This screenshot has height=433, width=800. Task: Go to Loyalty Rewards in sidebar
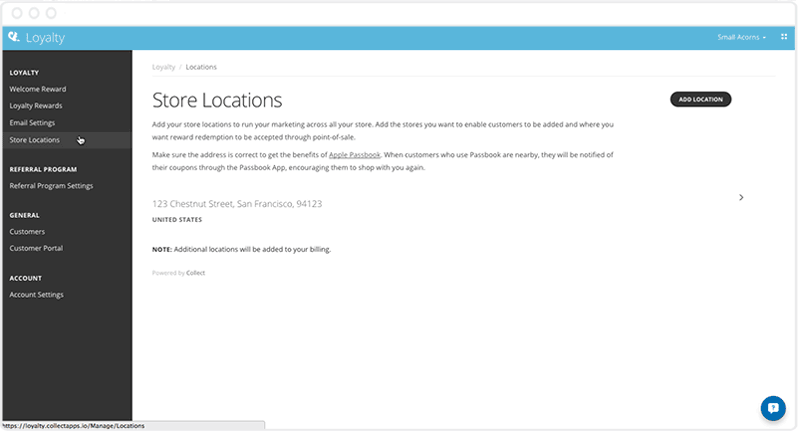[36, 106]
